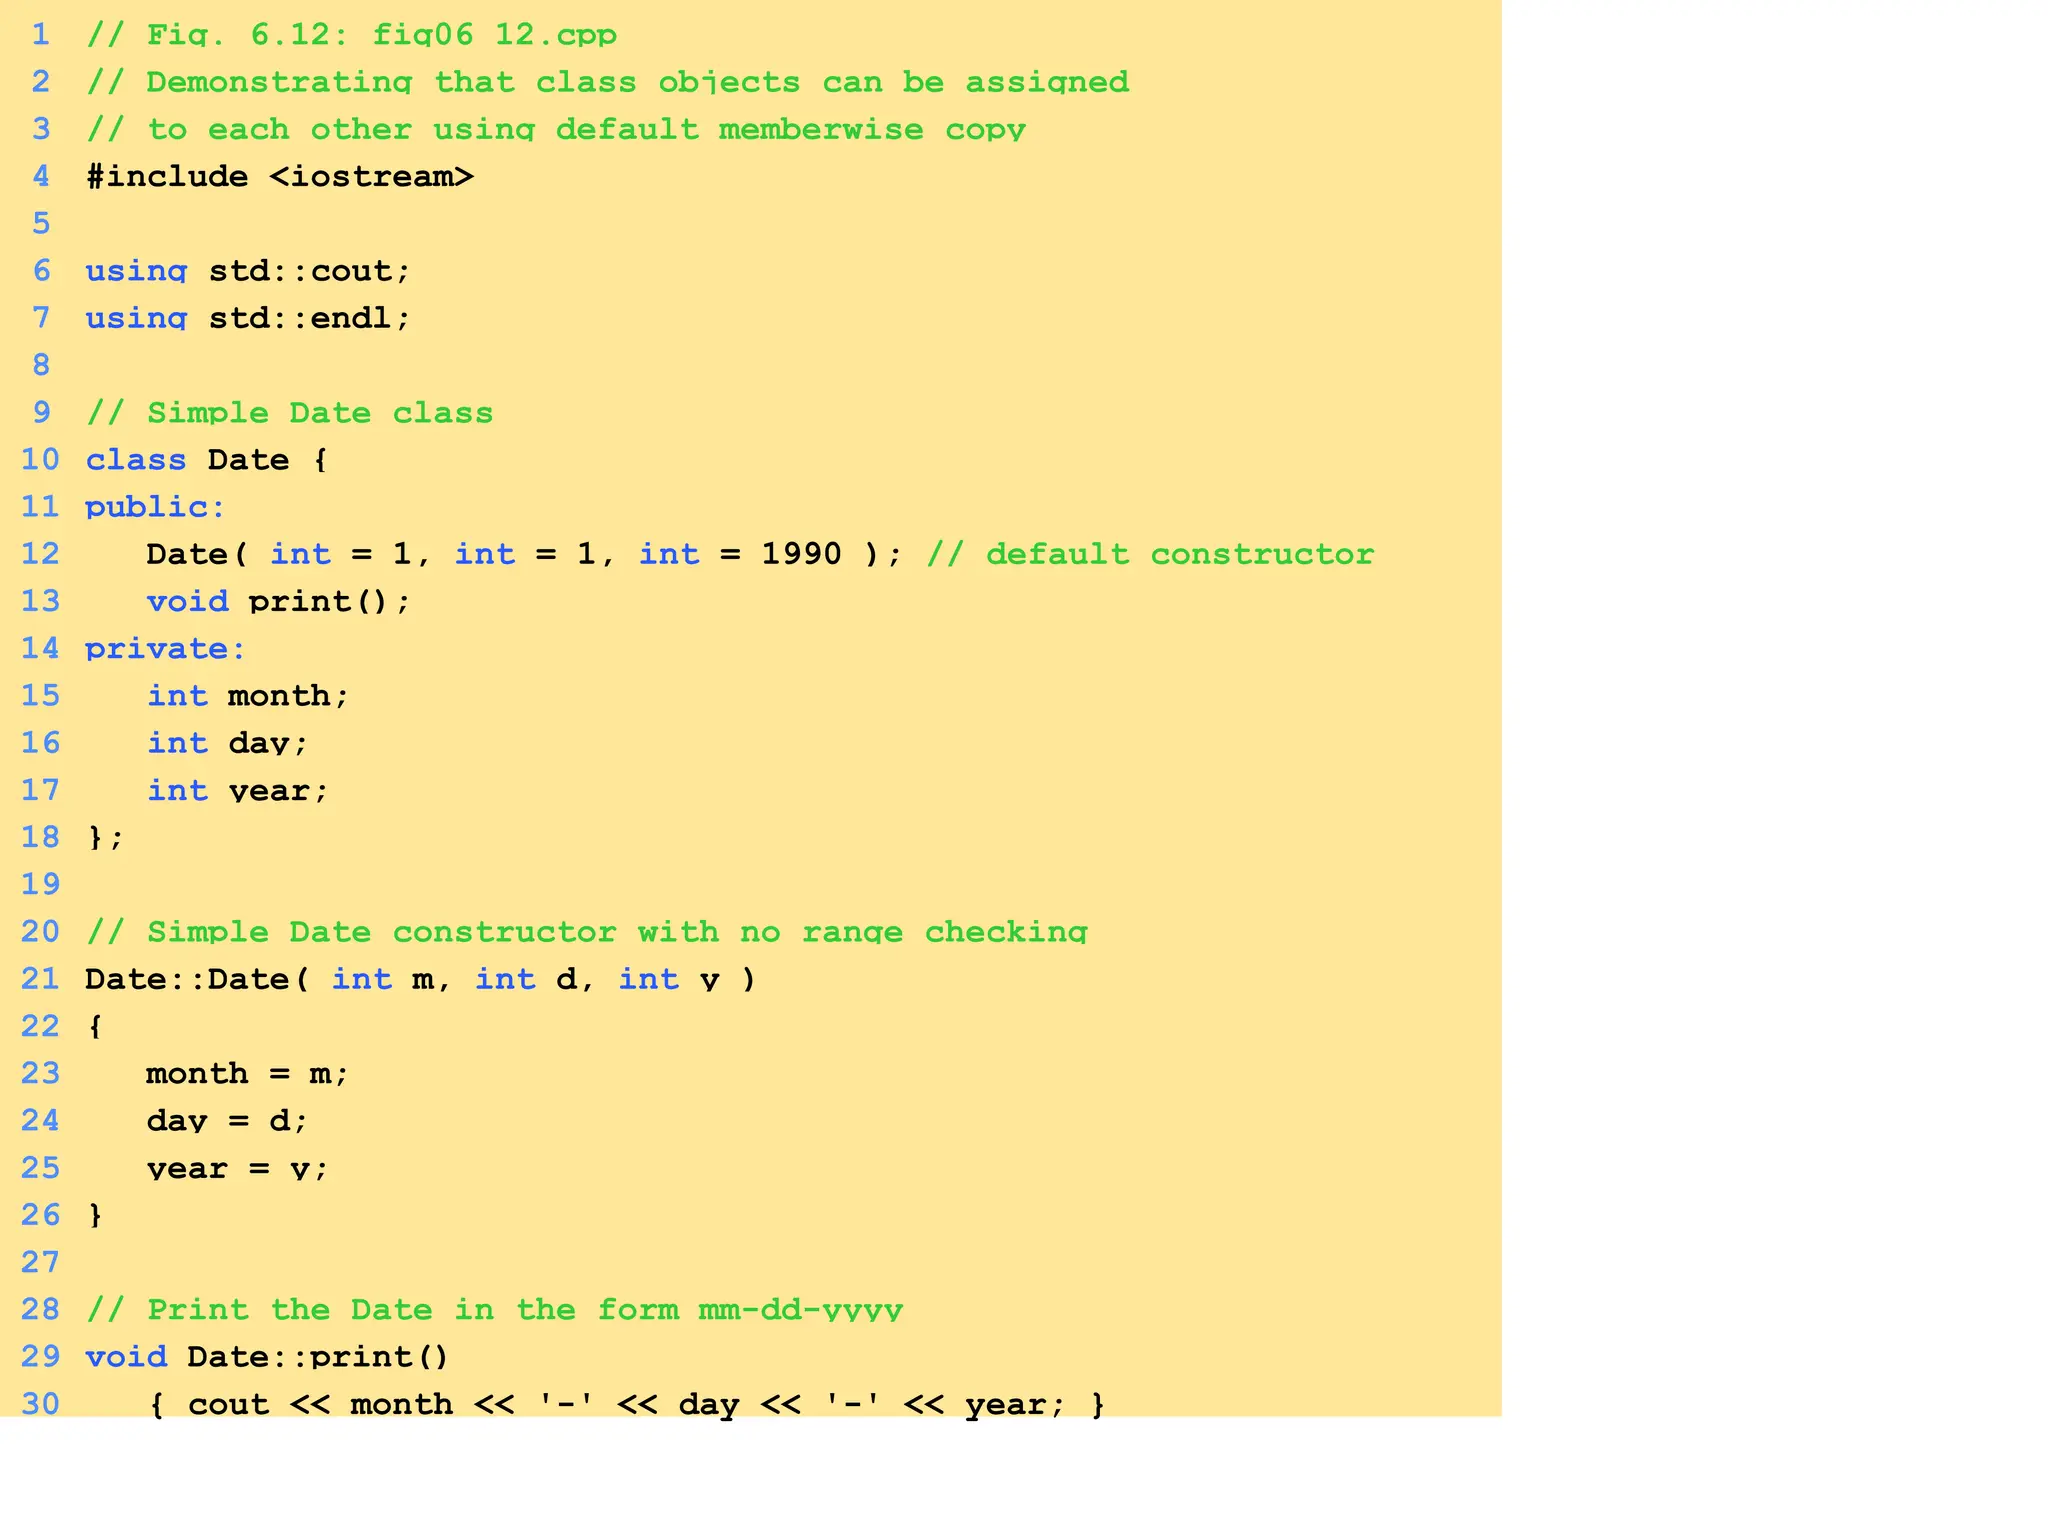
Task: Click 'void print();' declaration on line 13
Action: [278, 601]
